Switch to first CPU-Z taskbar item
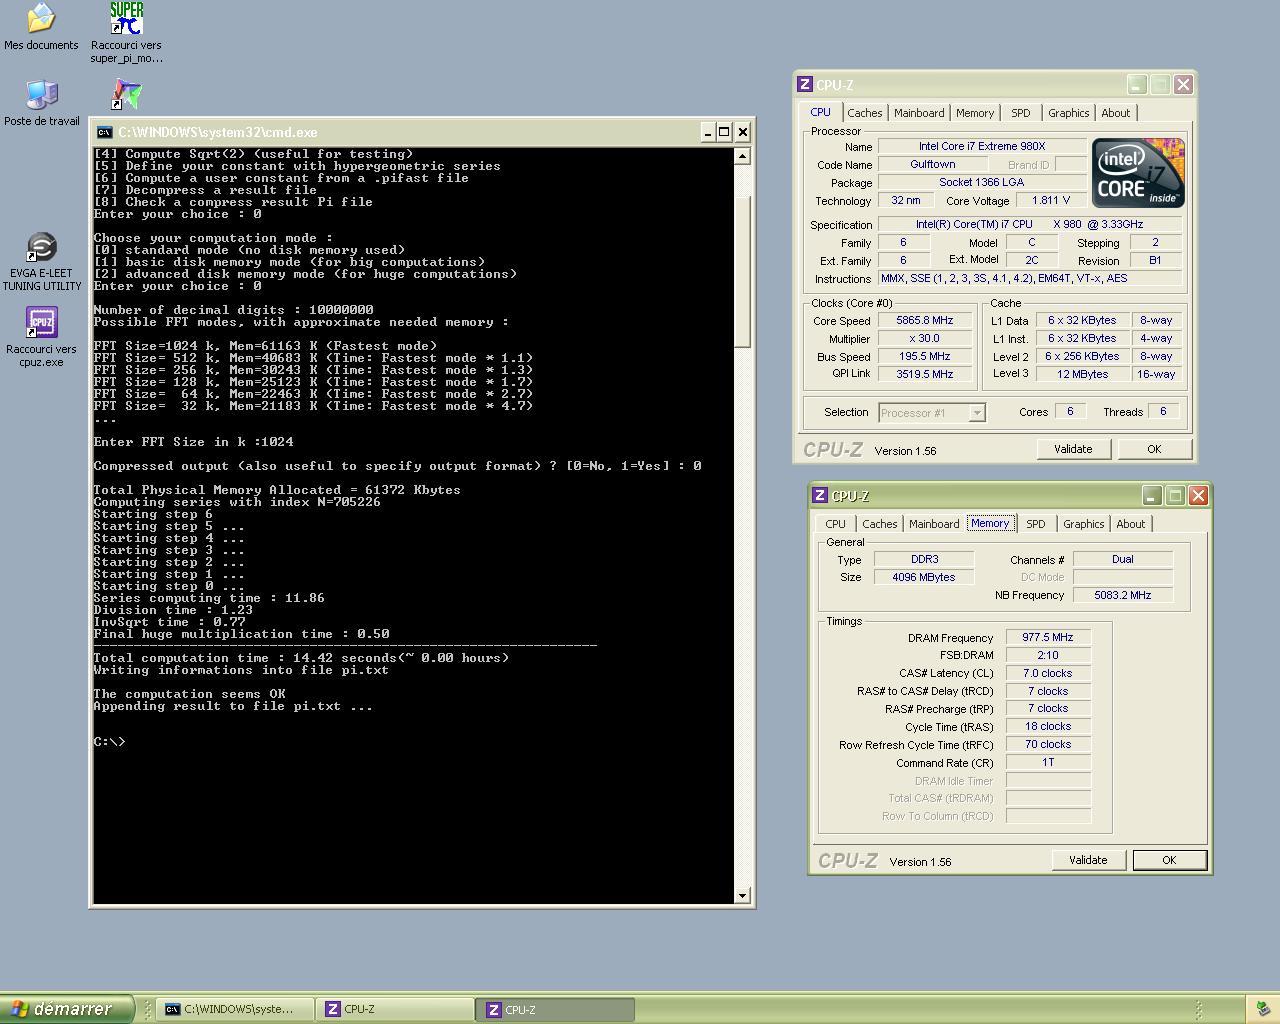 (396, 1009)
